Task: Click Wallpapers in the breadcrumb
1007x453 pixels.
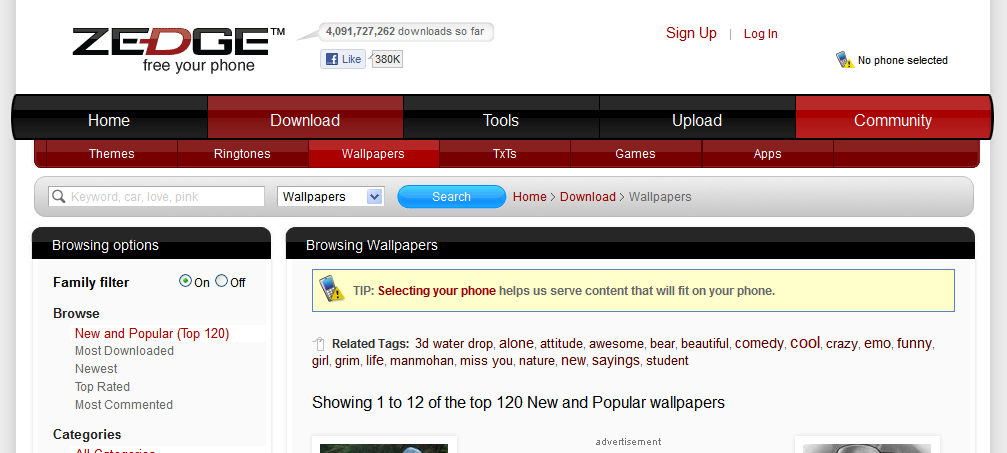Action: pos(660,197)
